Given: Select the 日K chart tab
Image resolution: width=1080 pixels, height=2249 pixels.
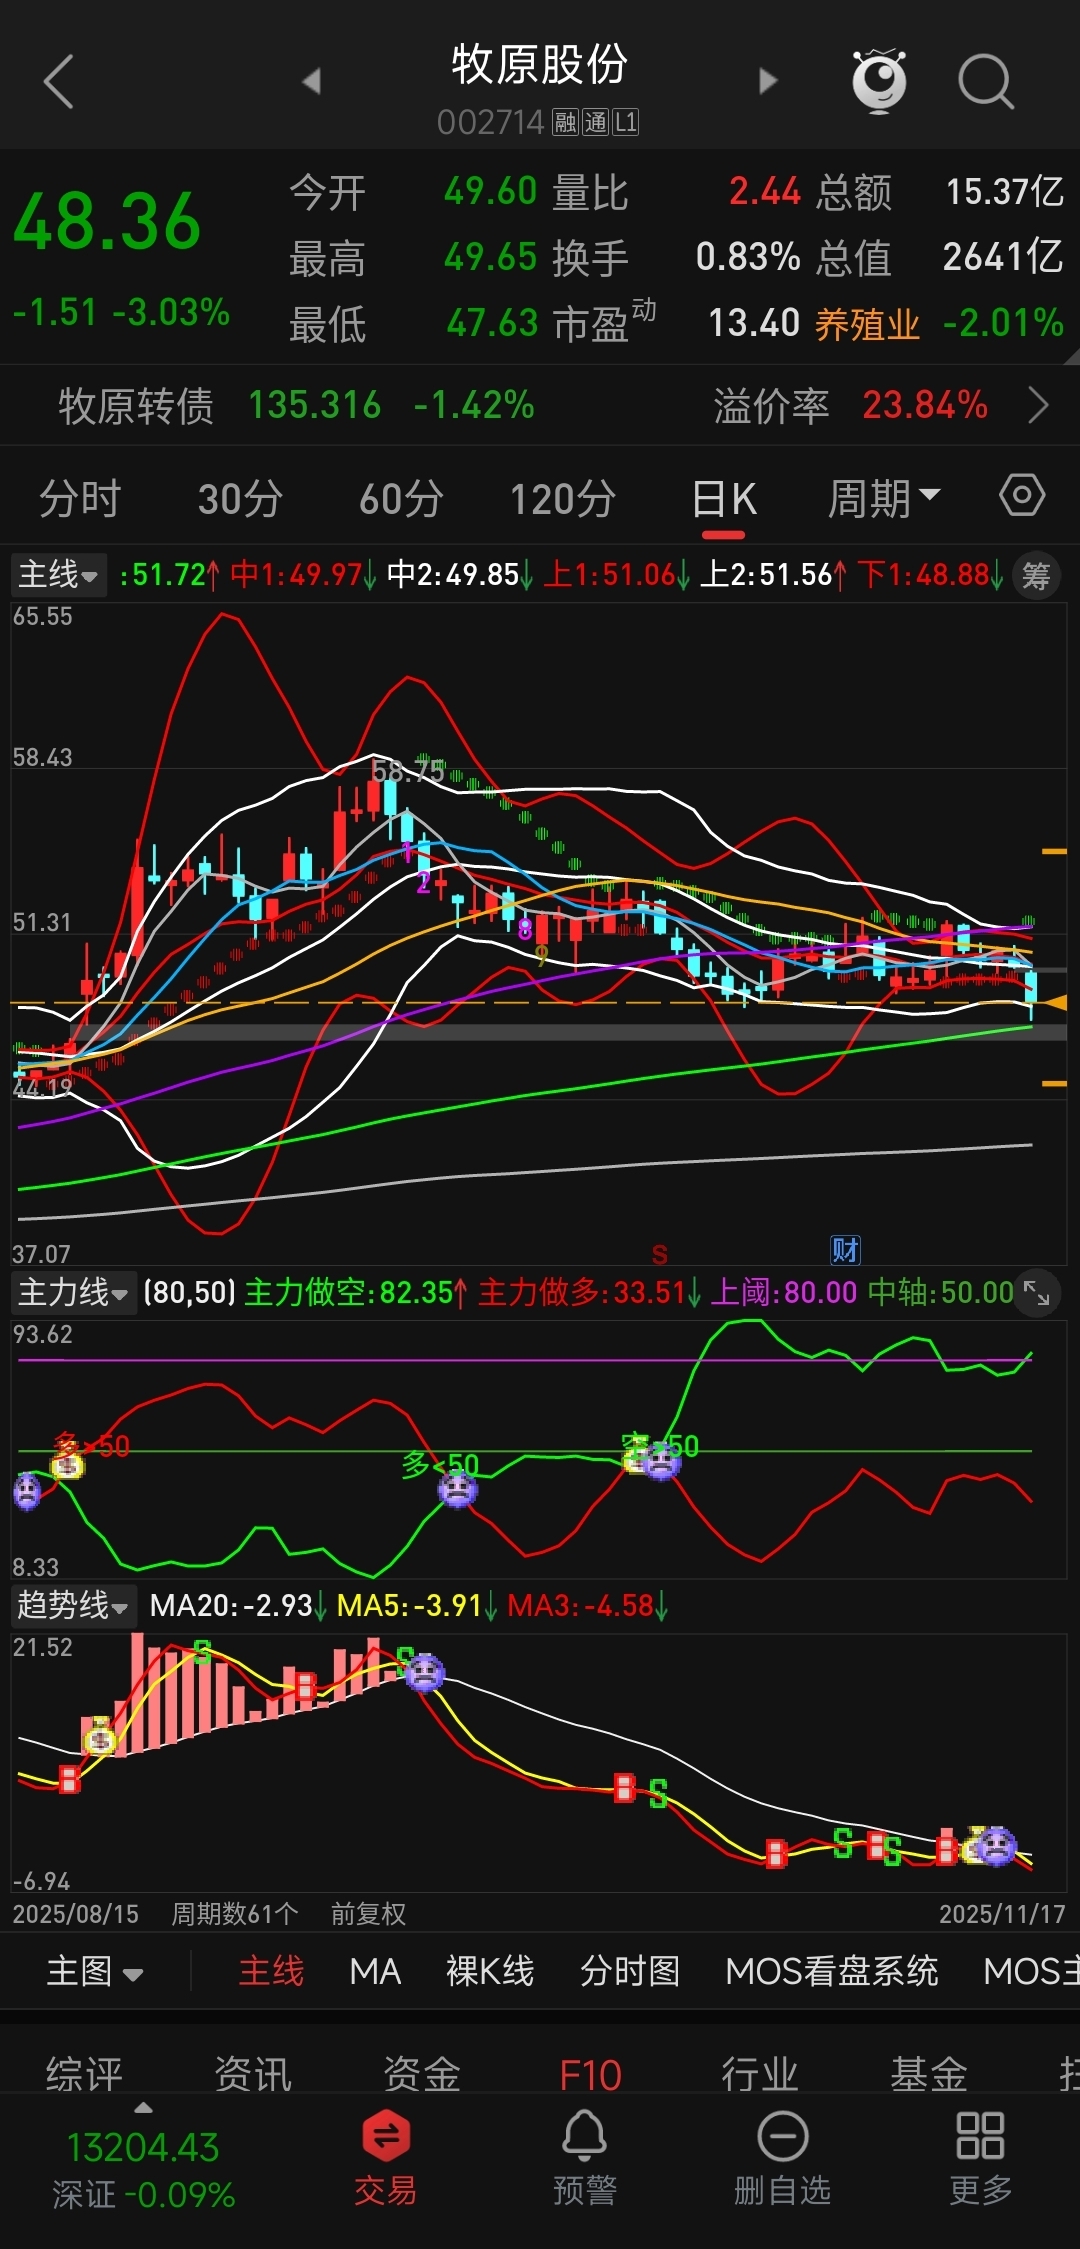Looking at the screenshot, I should click(x=724, y=498).
